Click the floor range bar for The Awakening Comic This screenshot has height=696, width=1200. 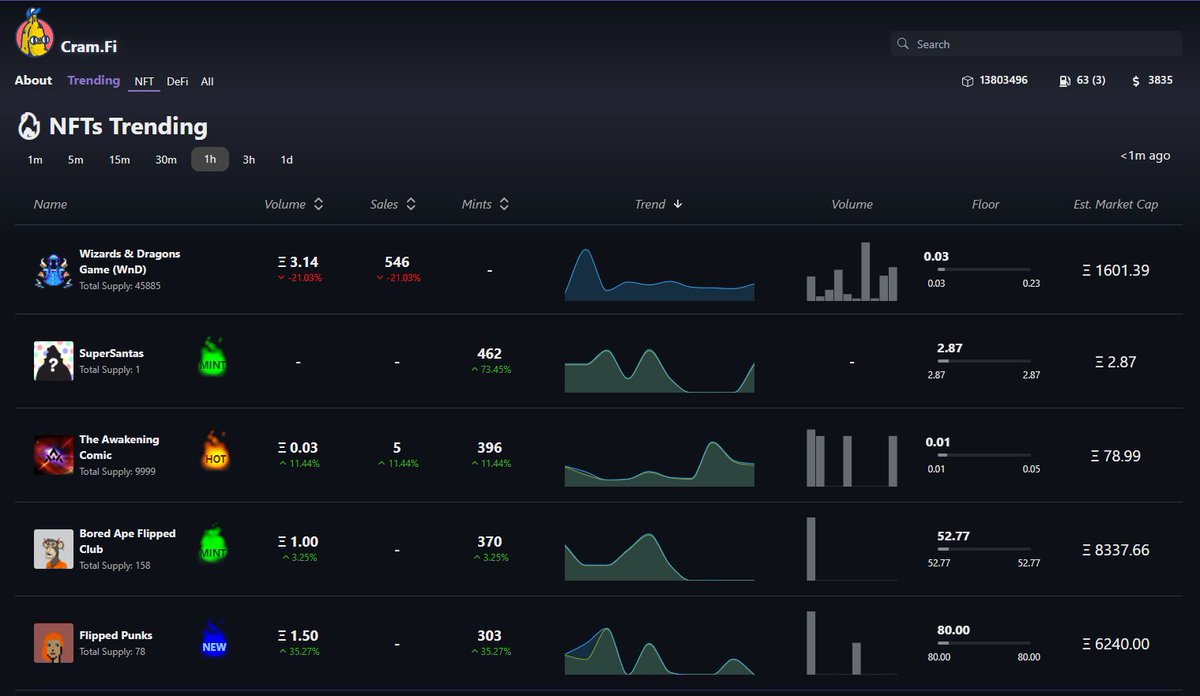(x=984, y=455)
